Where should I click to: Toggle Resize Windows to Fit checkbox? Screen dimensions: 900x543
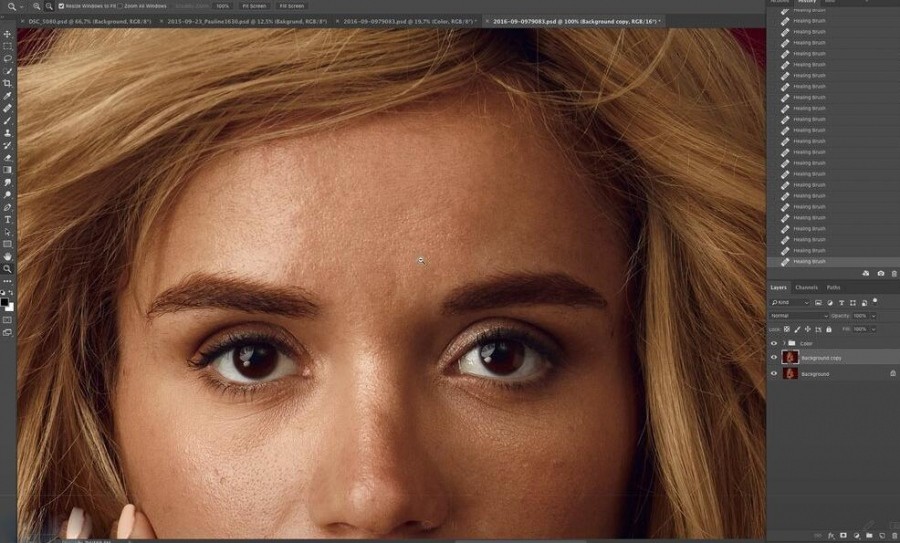click(x=61, y=6)
